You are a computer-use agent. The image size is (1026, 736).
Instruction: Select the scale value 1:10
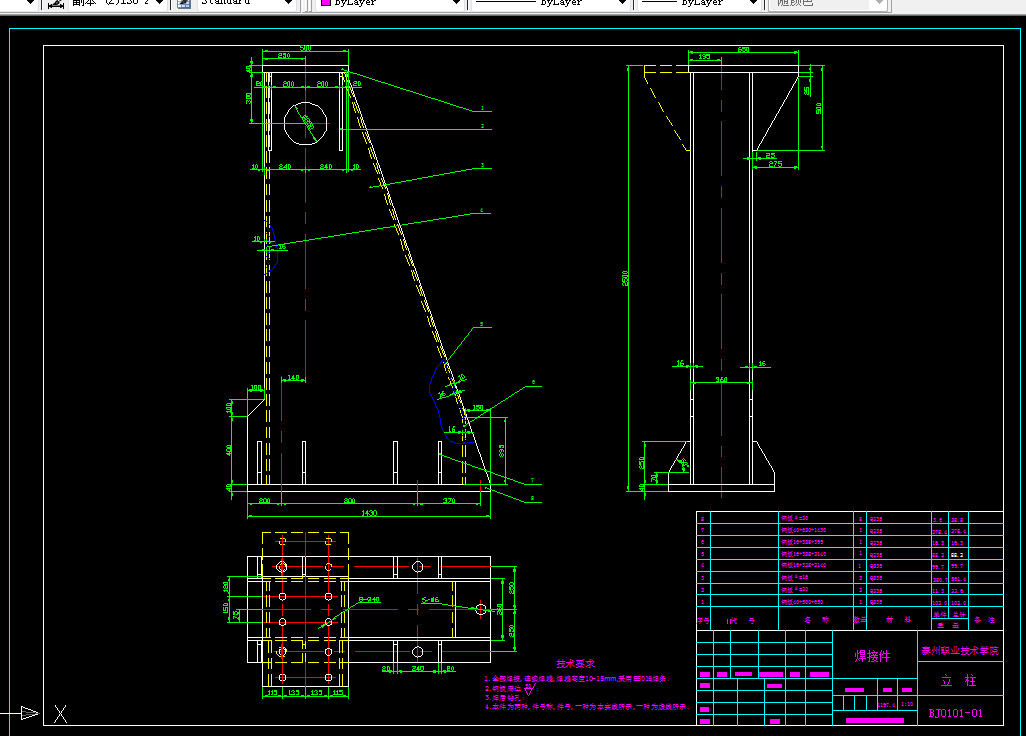click(x=907, y=705)
